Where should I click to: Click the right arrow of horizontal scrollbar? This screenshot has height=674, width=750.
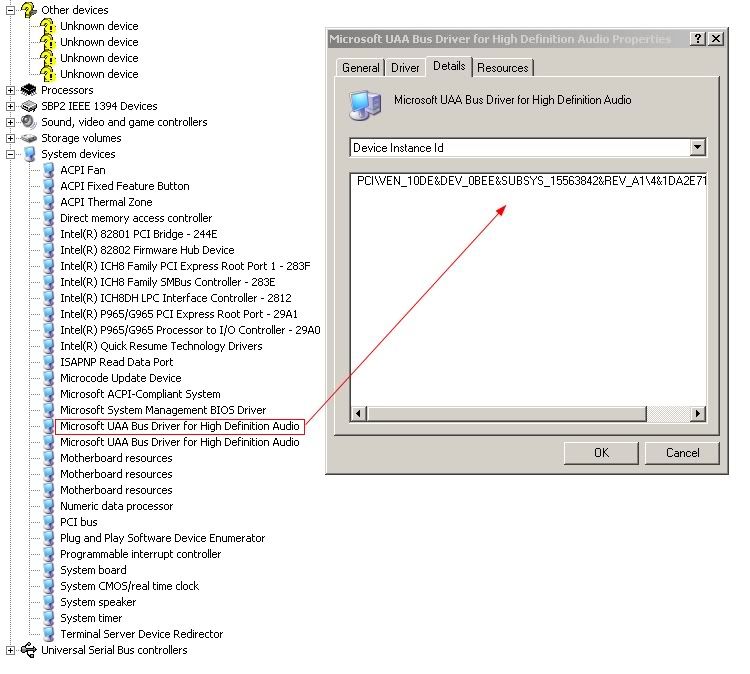pos(698,413)
